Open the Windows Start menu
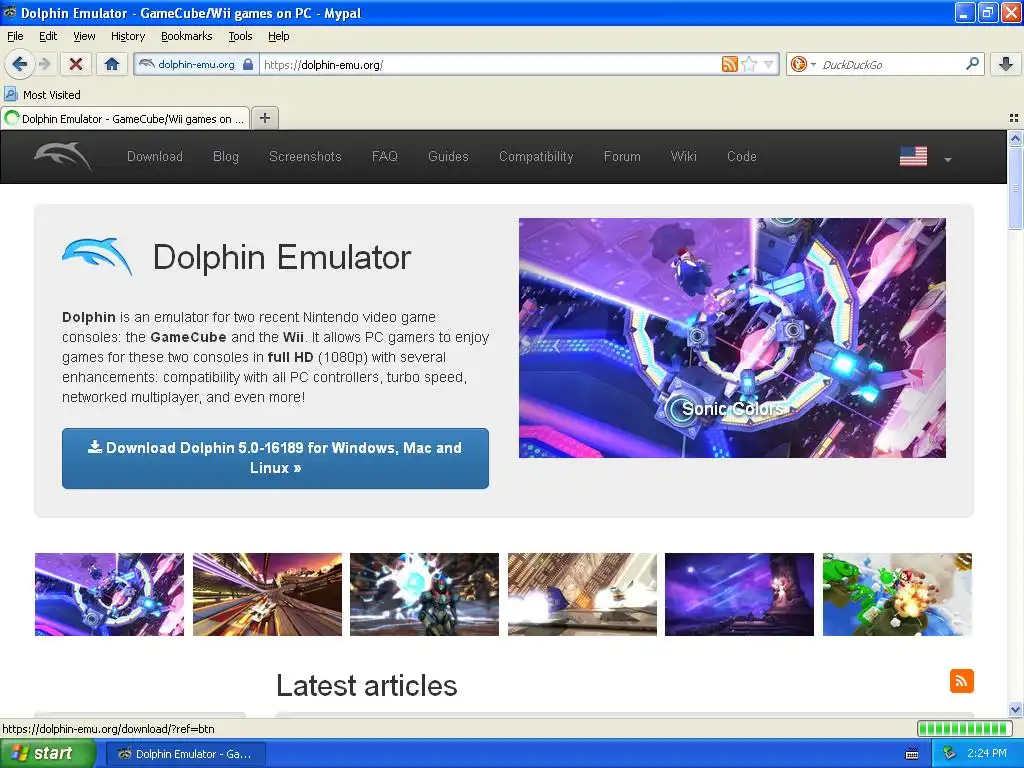The image size is (1024, 768). [48, 753]
